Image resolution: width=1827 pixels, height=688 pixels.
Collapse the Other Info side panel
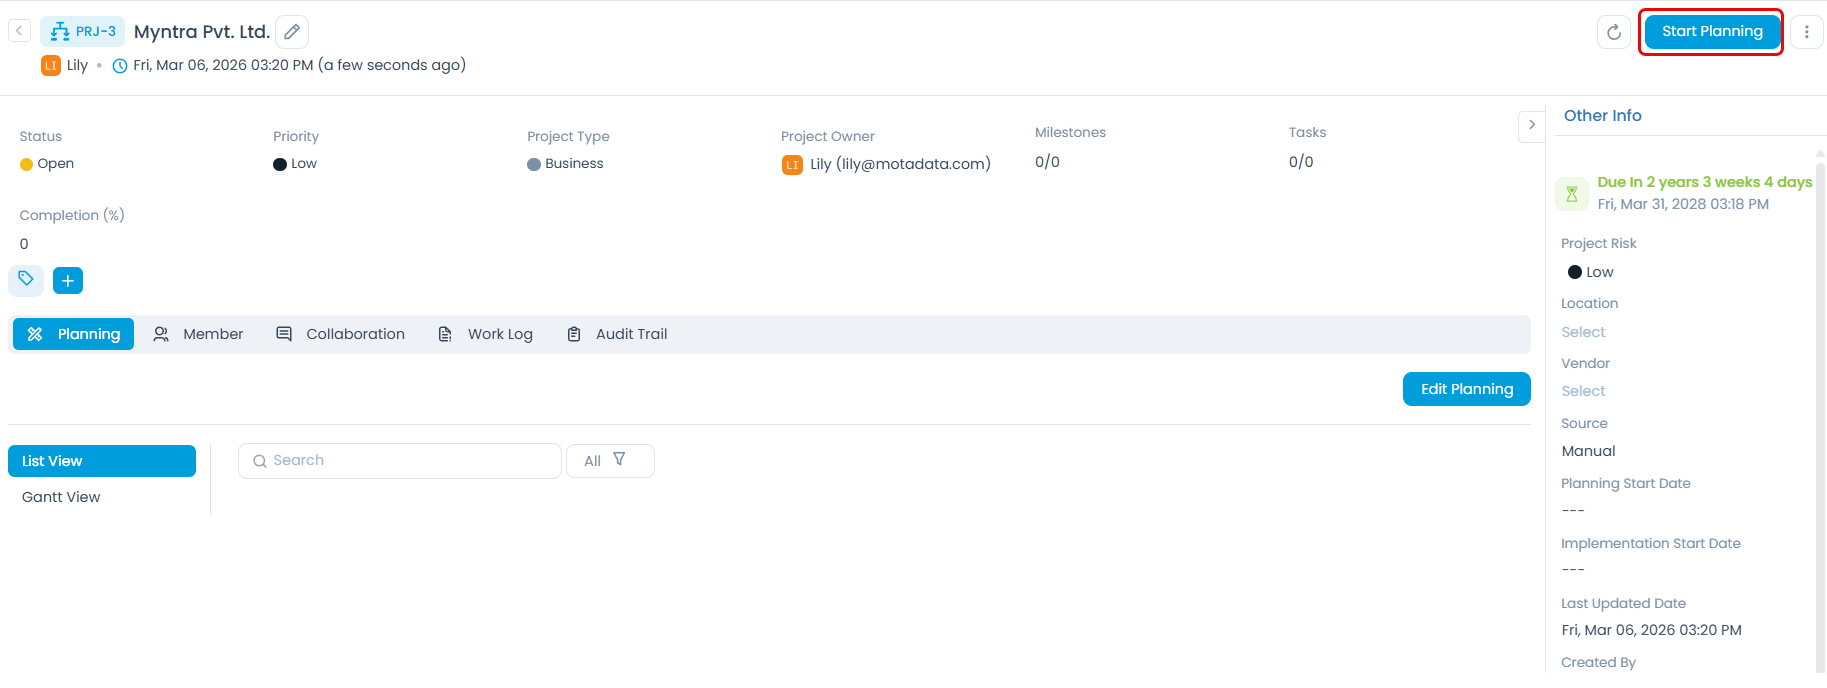pyautogui.click(x=1531, y=125)
